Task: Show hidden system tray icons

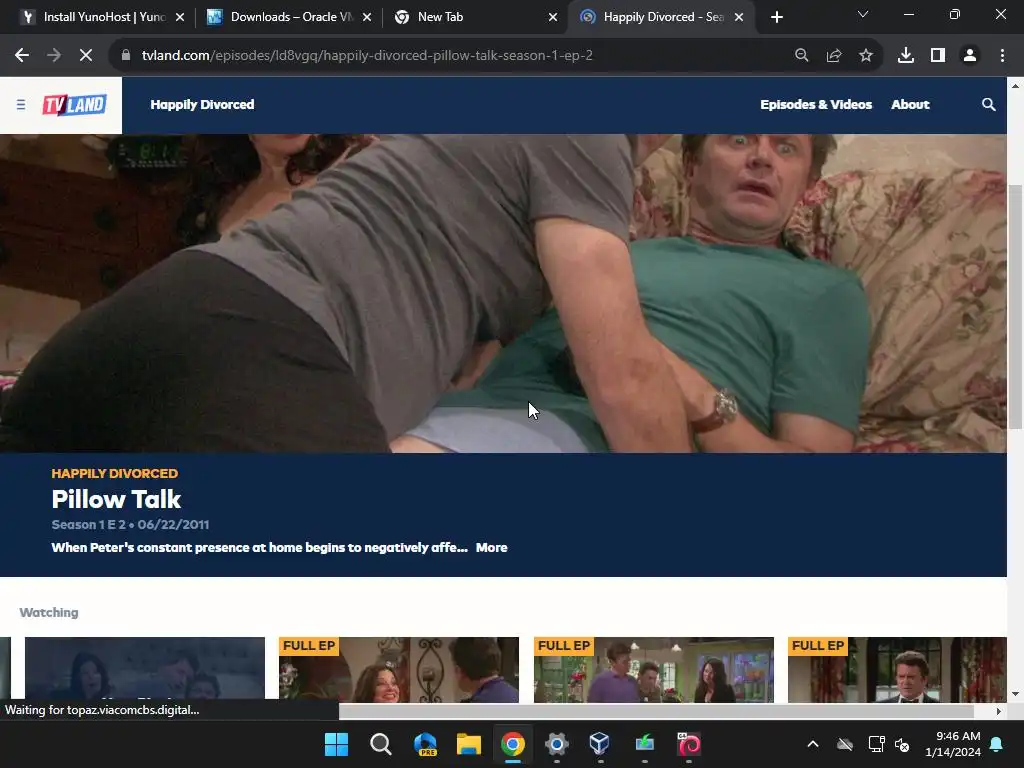Action: tap(813, 744)
